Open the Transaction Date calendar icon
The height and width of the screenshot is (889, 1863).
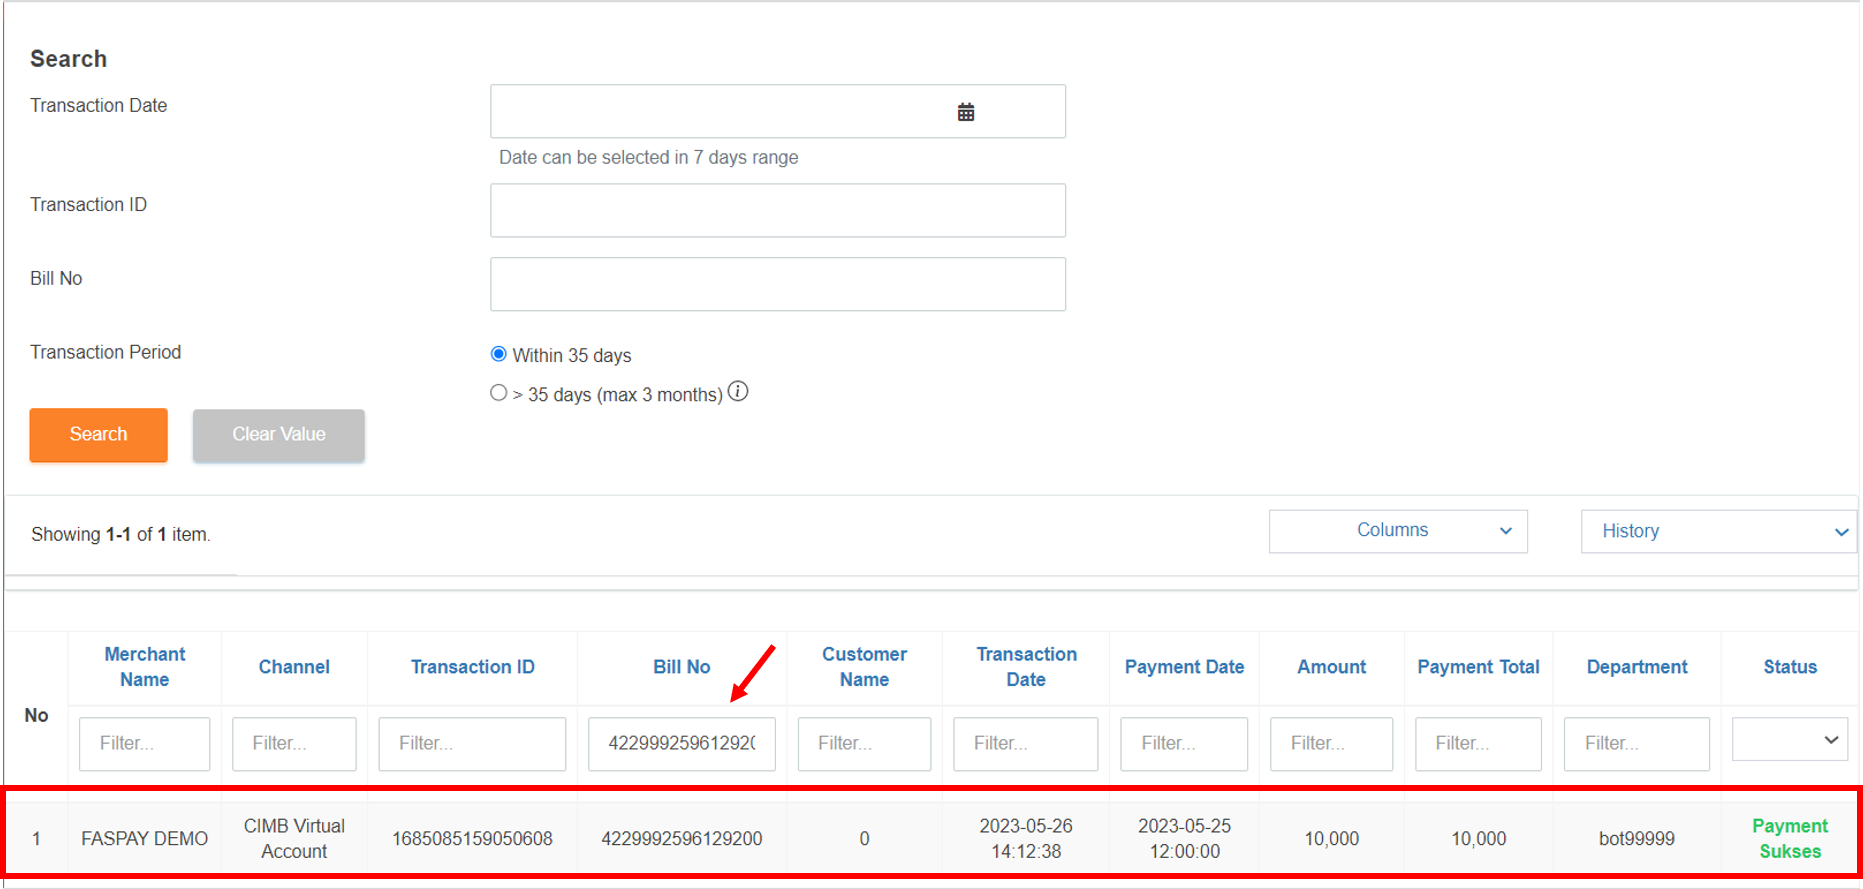point(965,112)
